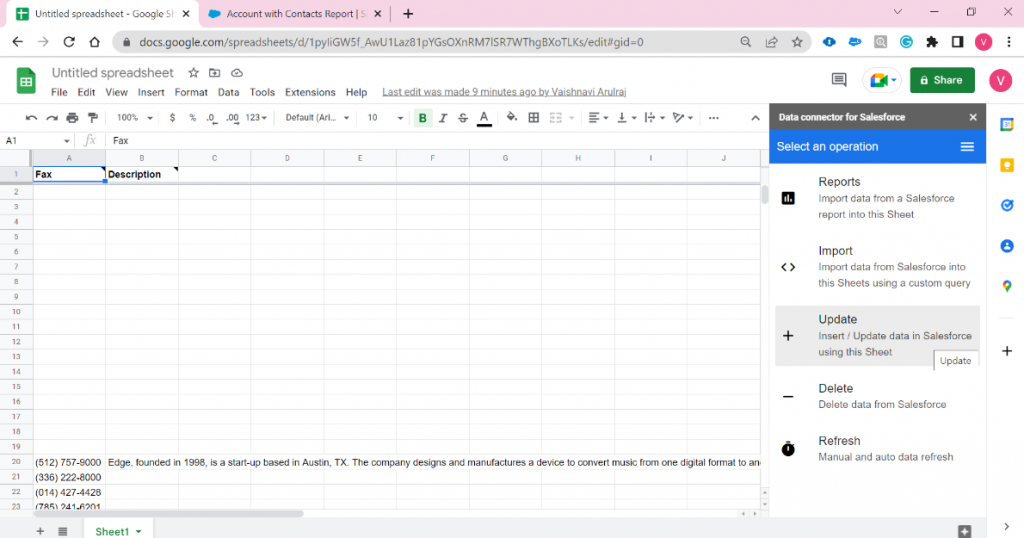Toggle italic formatting

[x=443, y=118]
